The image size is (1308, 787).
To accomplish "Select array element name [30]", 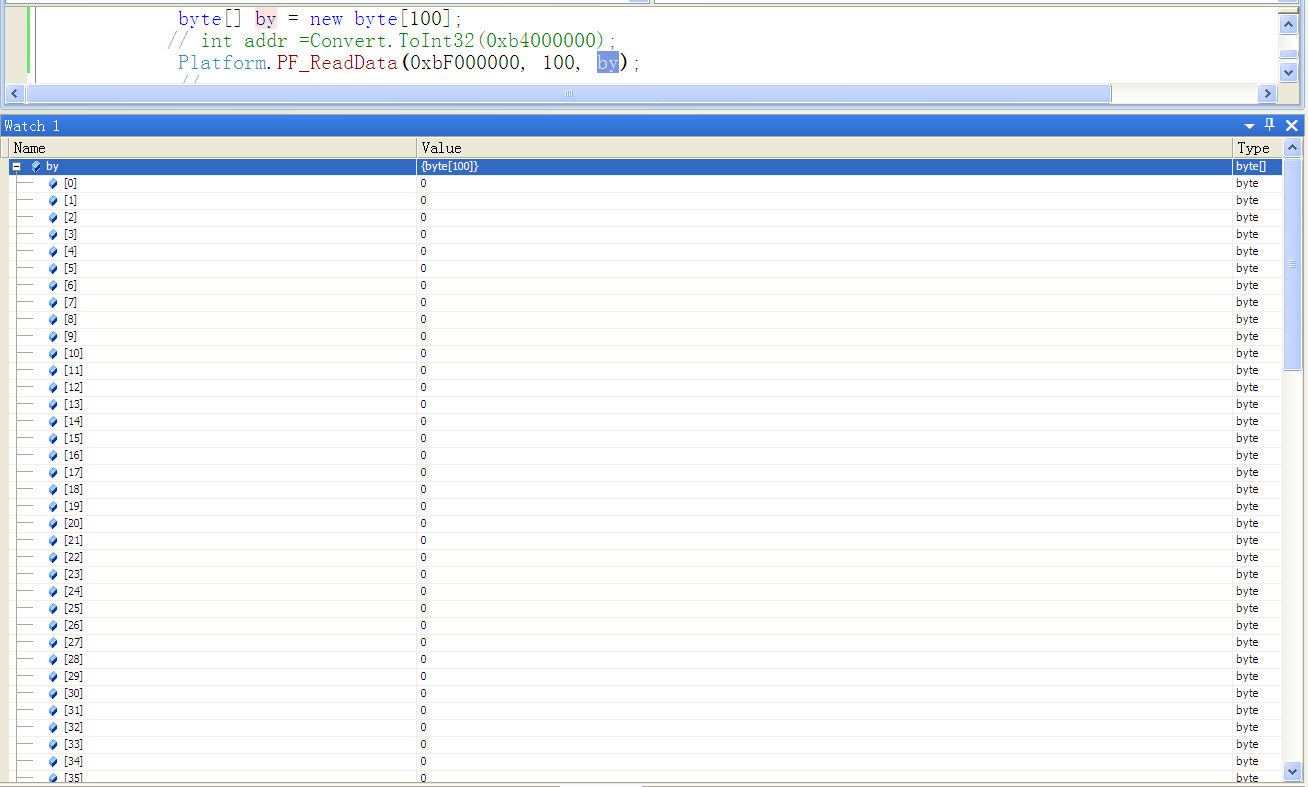I will [x=73, y=693].
